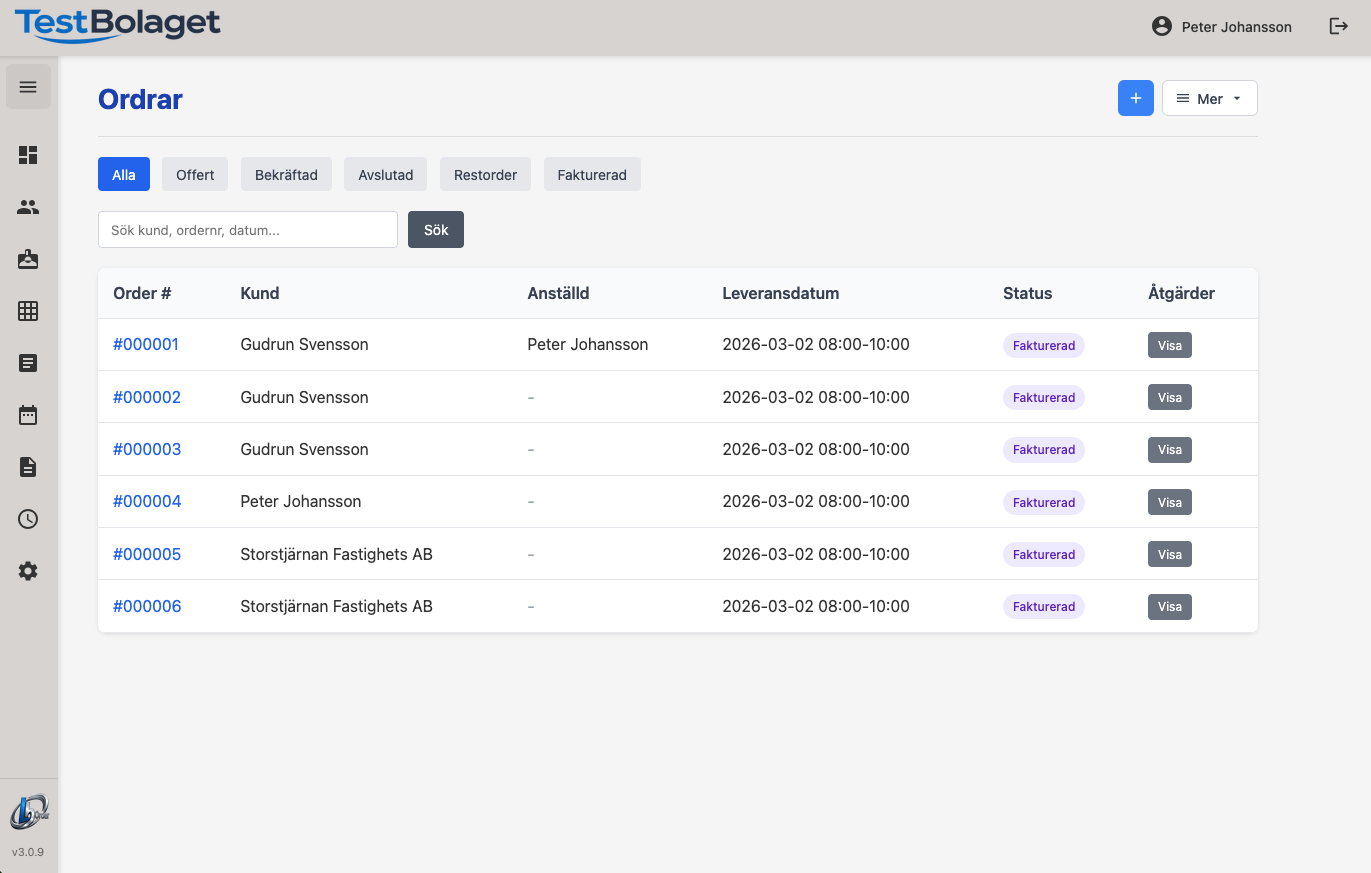
Task: Open the dashboard icon in sidebar
Action: [28, 155]
